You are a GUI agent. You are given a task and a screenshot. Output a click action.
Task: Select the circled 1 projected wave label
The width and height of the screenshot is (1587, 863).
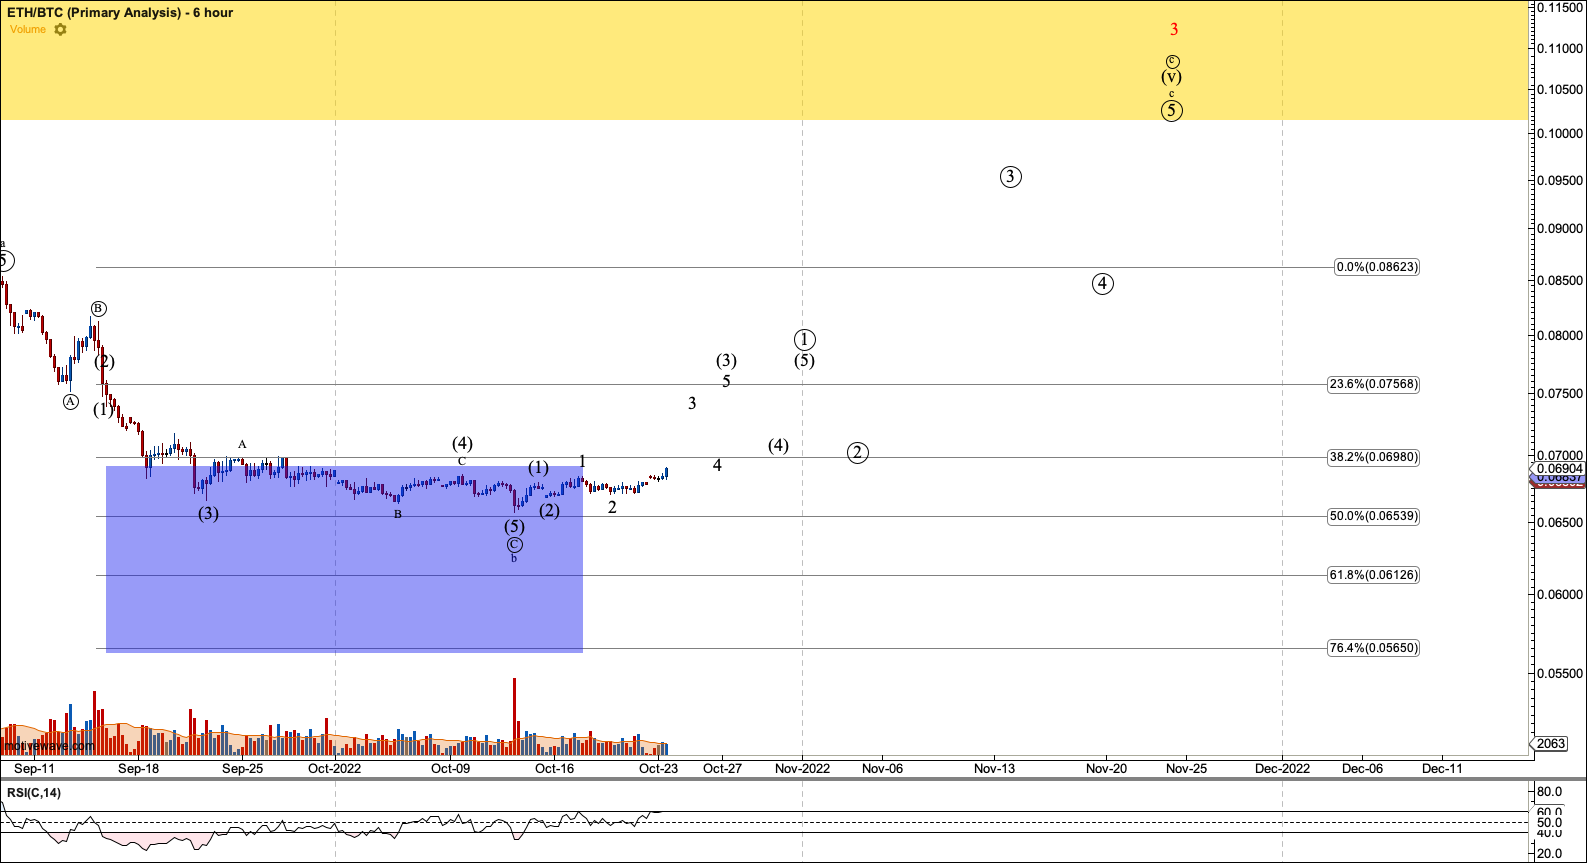click(805, 340)
